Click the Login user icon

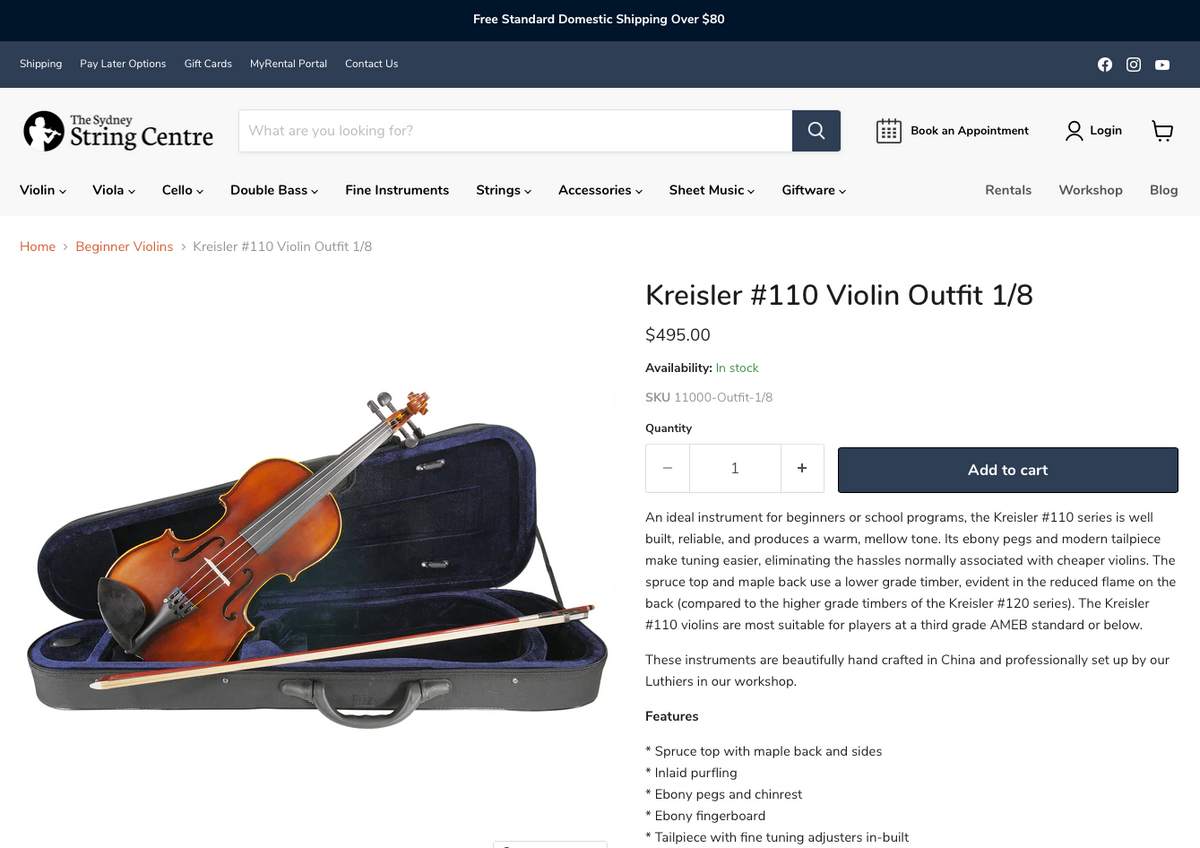coord(1074,131)
